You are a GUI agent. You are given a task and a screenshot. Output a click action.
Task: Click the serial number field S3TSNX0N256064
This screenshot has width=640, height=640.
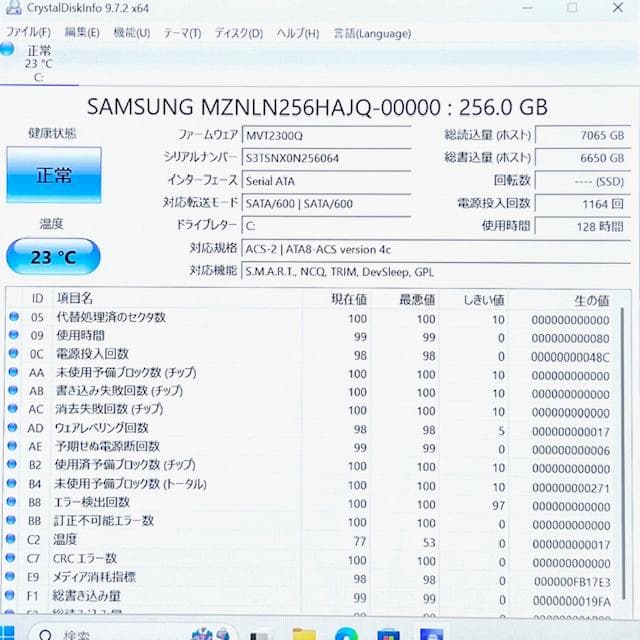coord(326,158)
